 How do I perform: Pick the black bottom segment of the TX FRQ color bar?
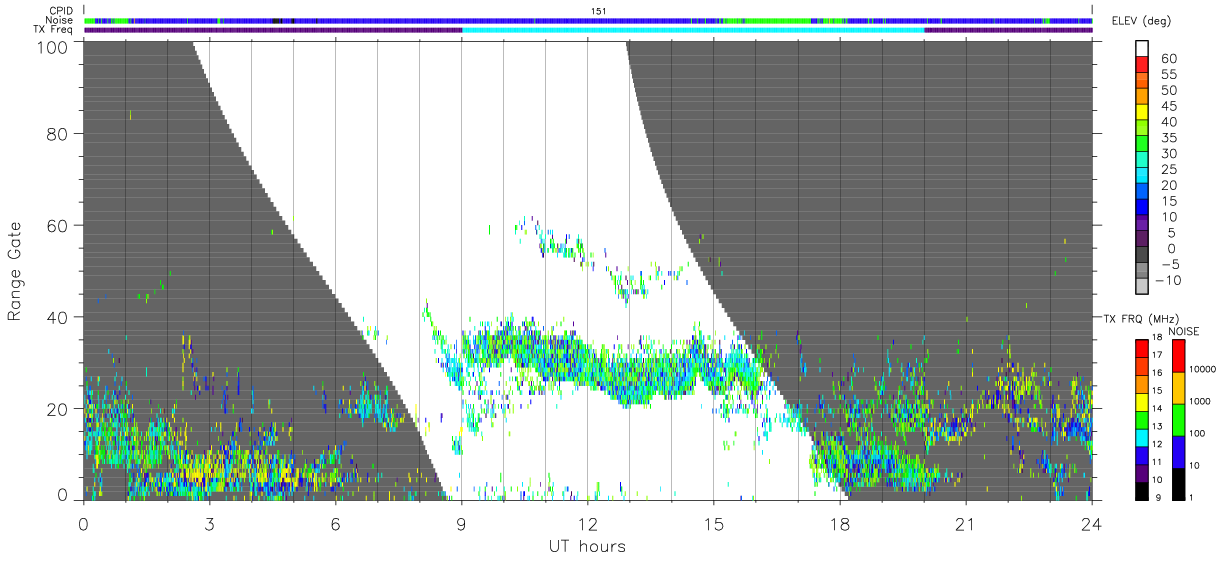[1144, 492]
